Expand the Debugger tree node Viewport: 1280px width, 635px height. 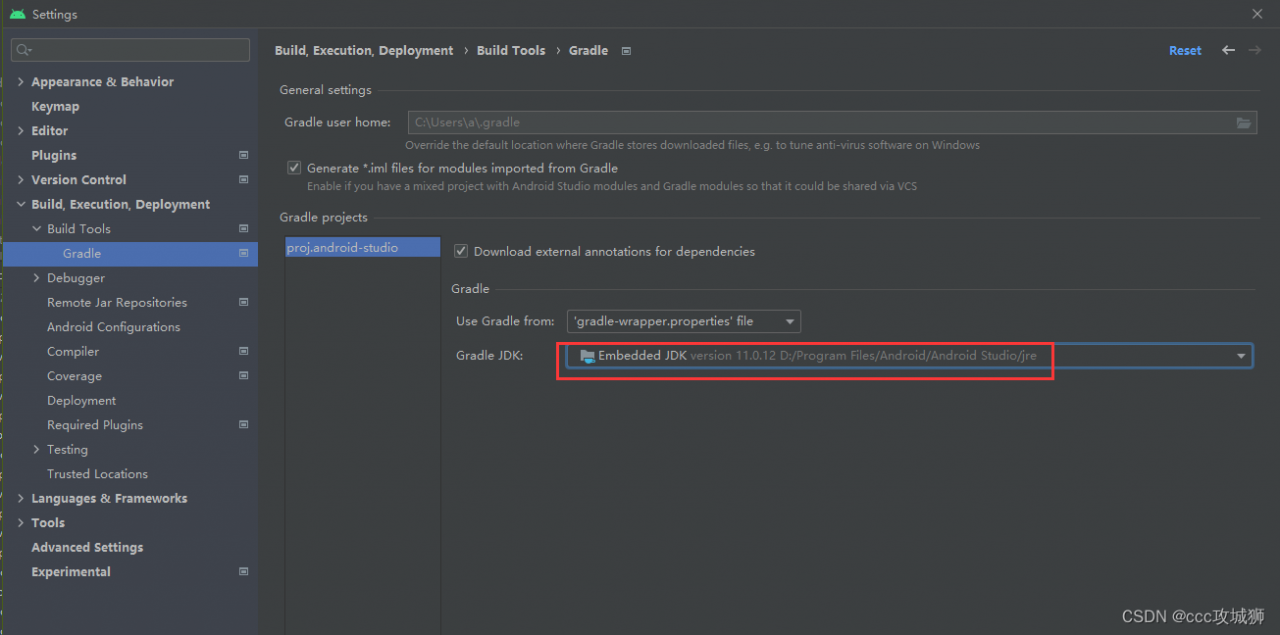[37, 278]
